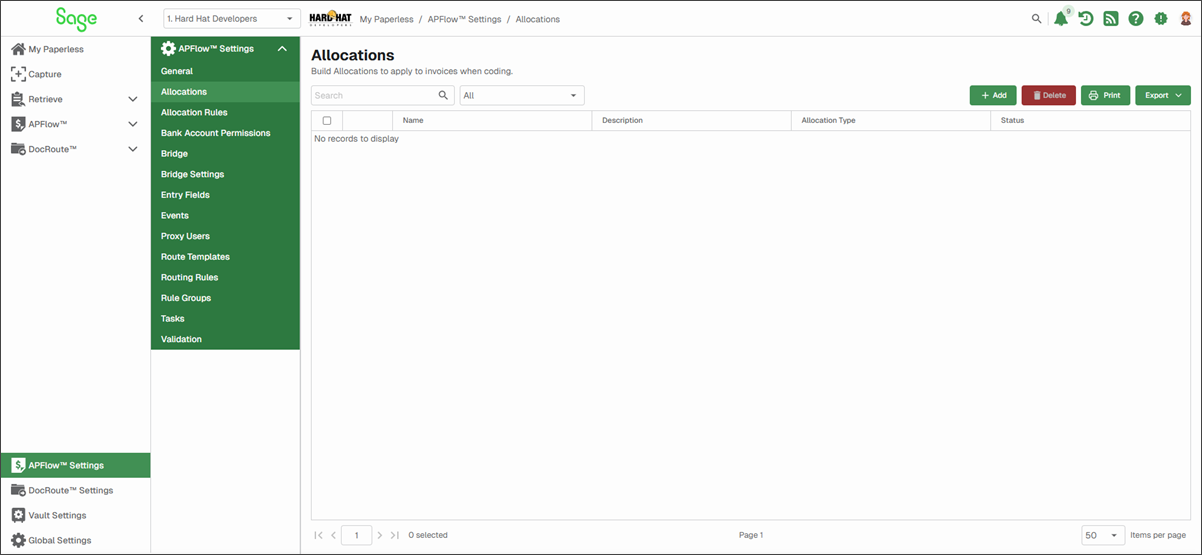The image size is (1202, 555).
Task: Go to the previous page arrow
Action: click(x=333, y=535)
